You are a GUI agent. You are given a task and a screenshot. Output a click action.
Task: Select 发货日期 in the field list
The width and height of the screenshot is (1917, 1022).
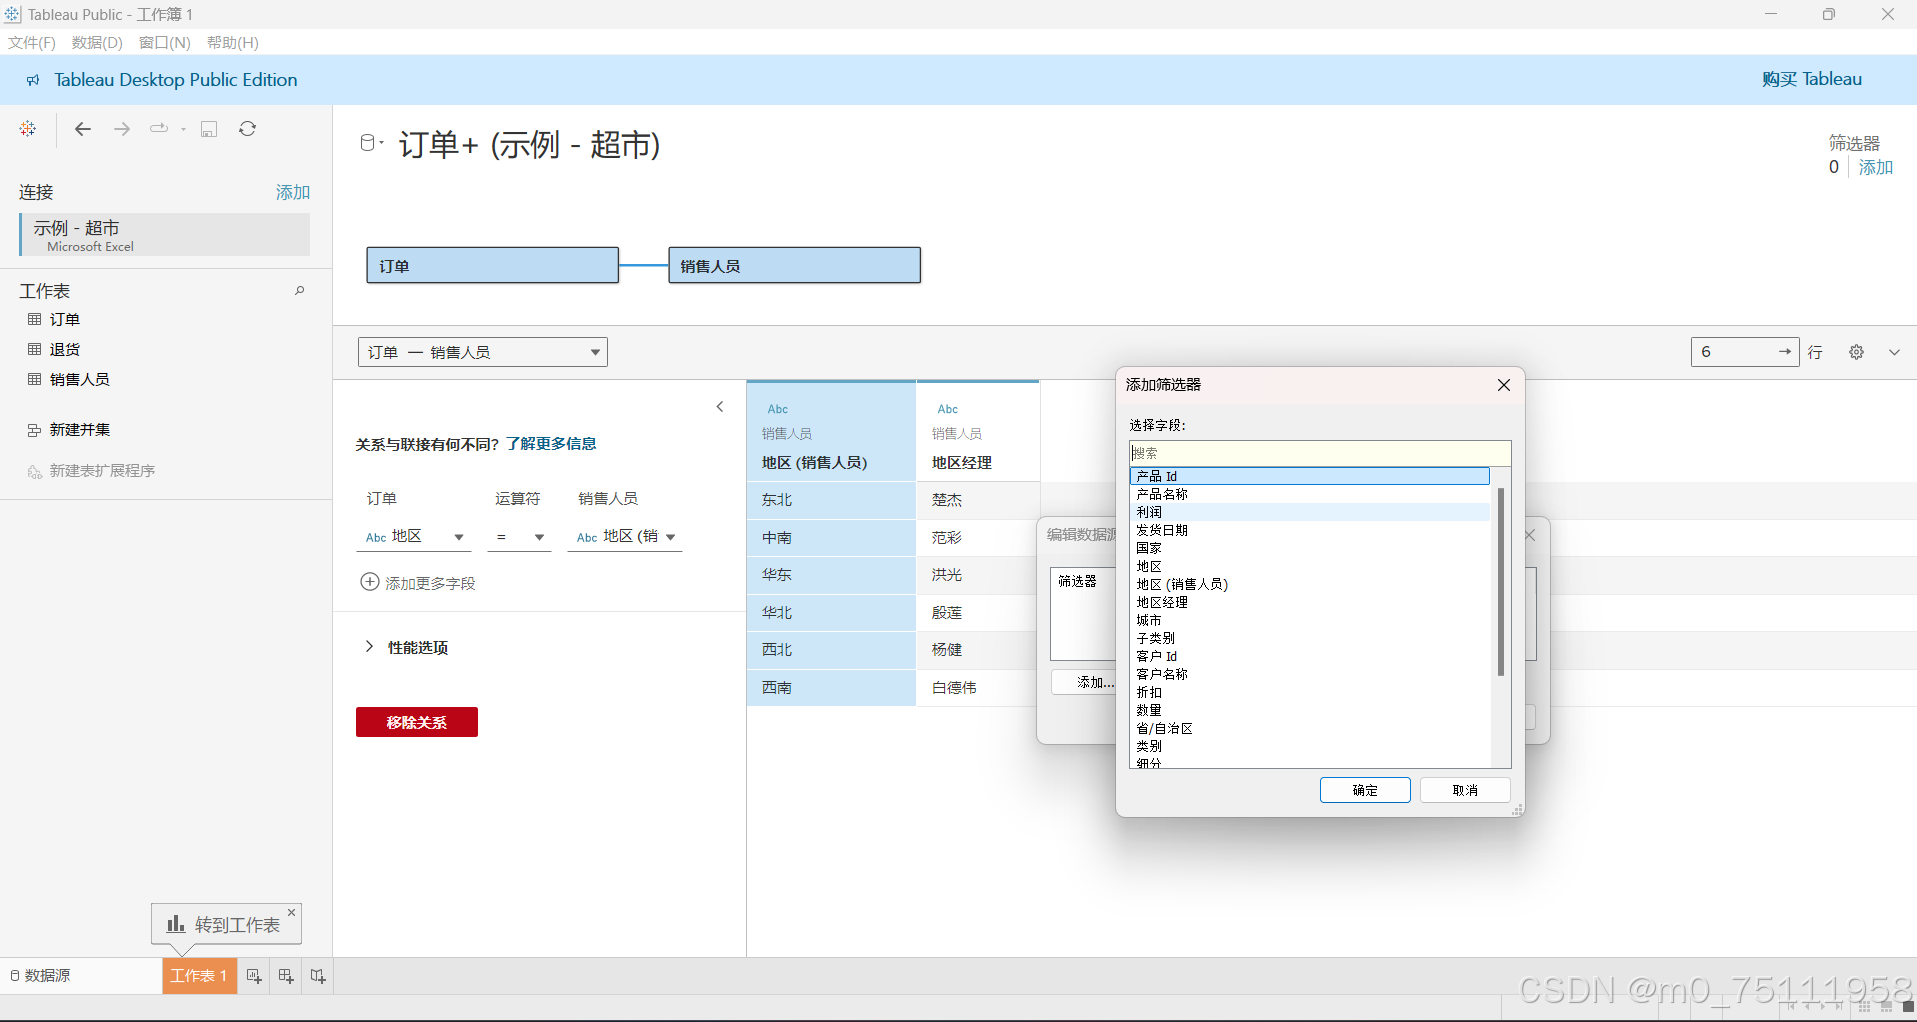click(1310, 530)
